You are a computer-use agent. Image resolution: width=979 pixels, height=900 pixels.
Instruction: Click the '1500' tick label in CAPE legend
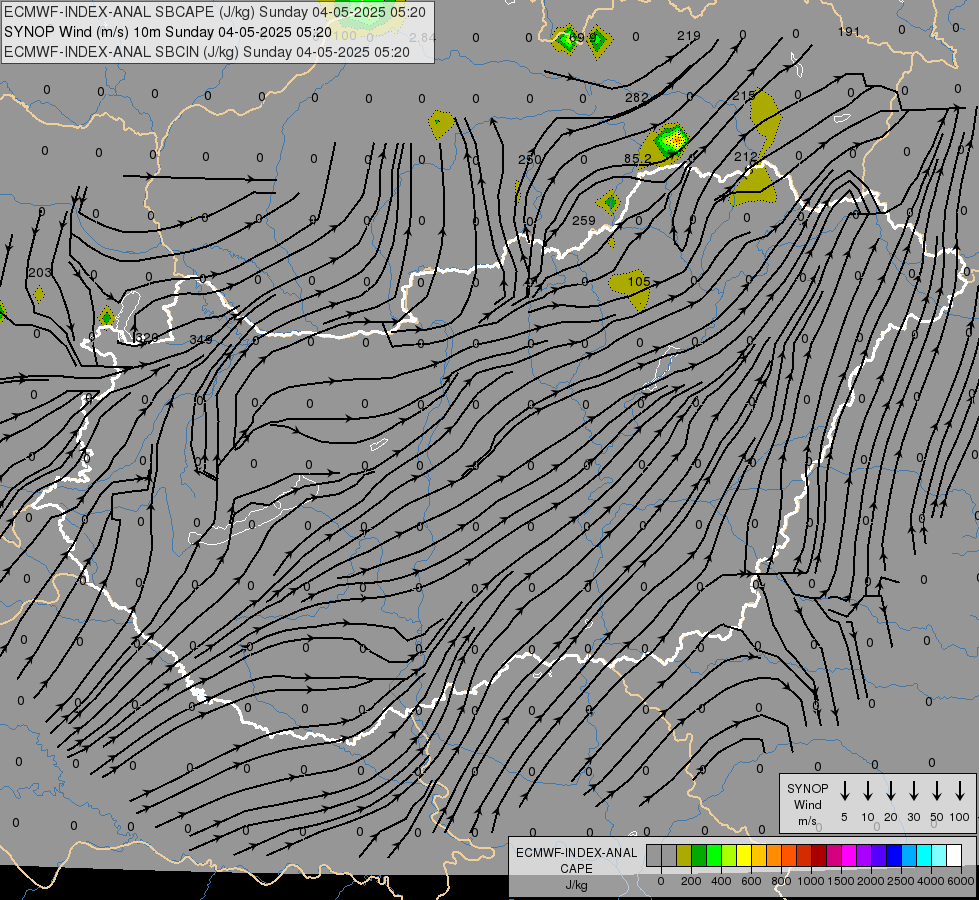click(x=841, y=881)
